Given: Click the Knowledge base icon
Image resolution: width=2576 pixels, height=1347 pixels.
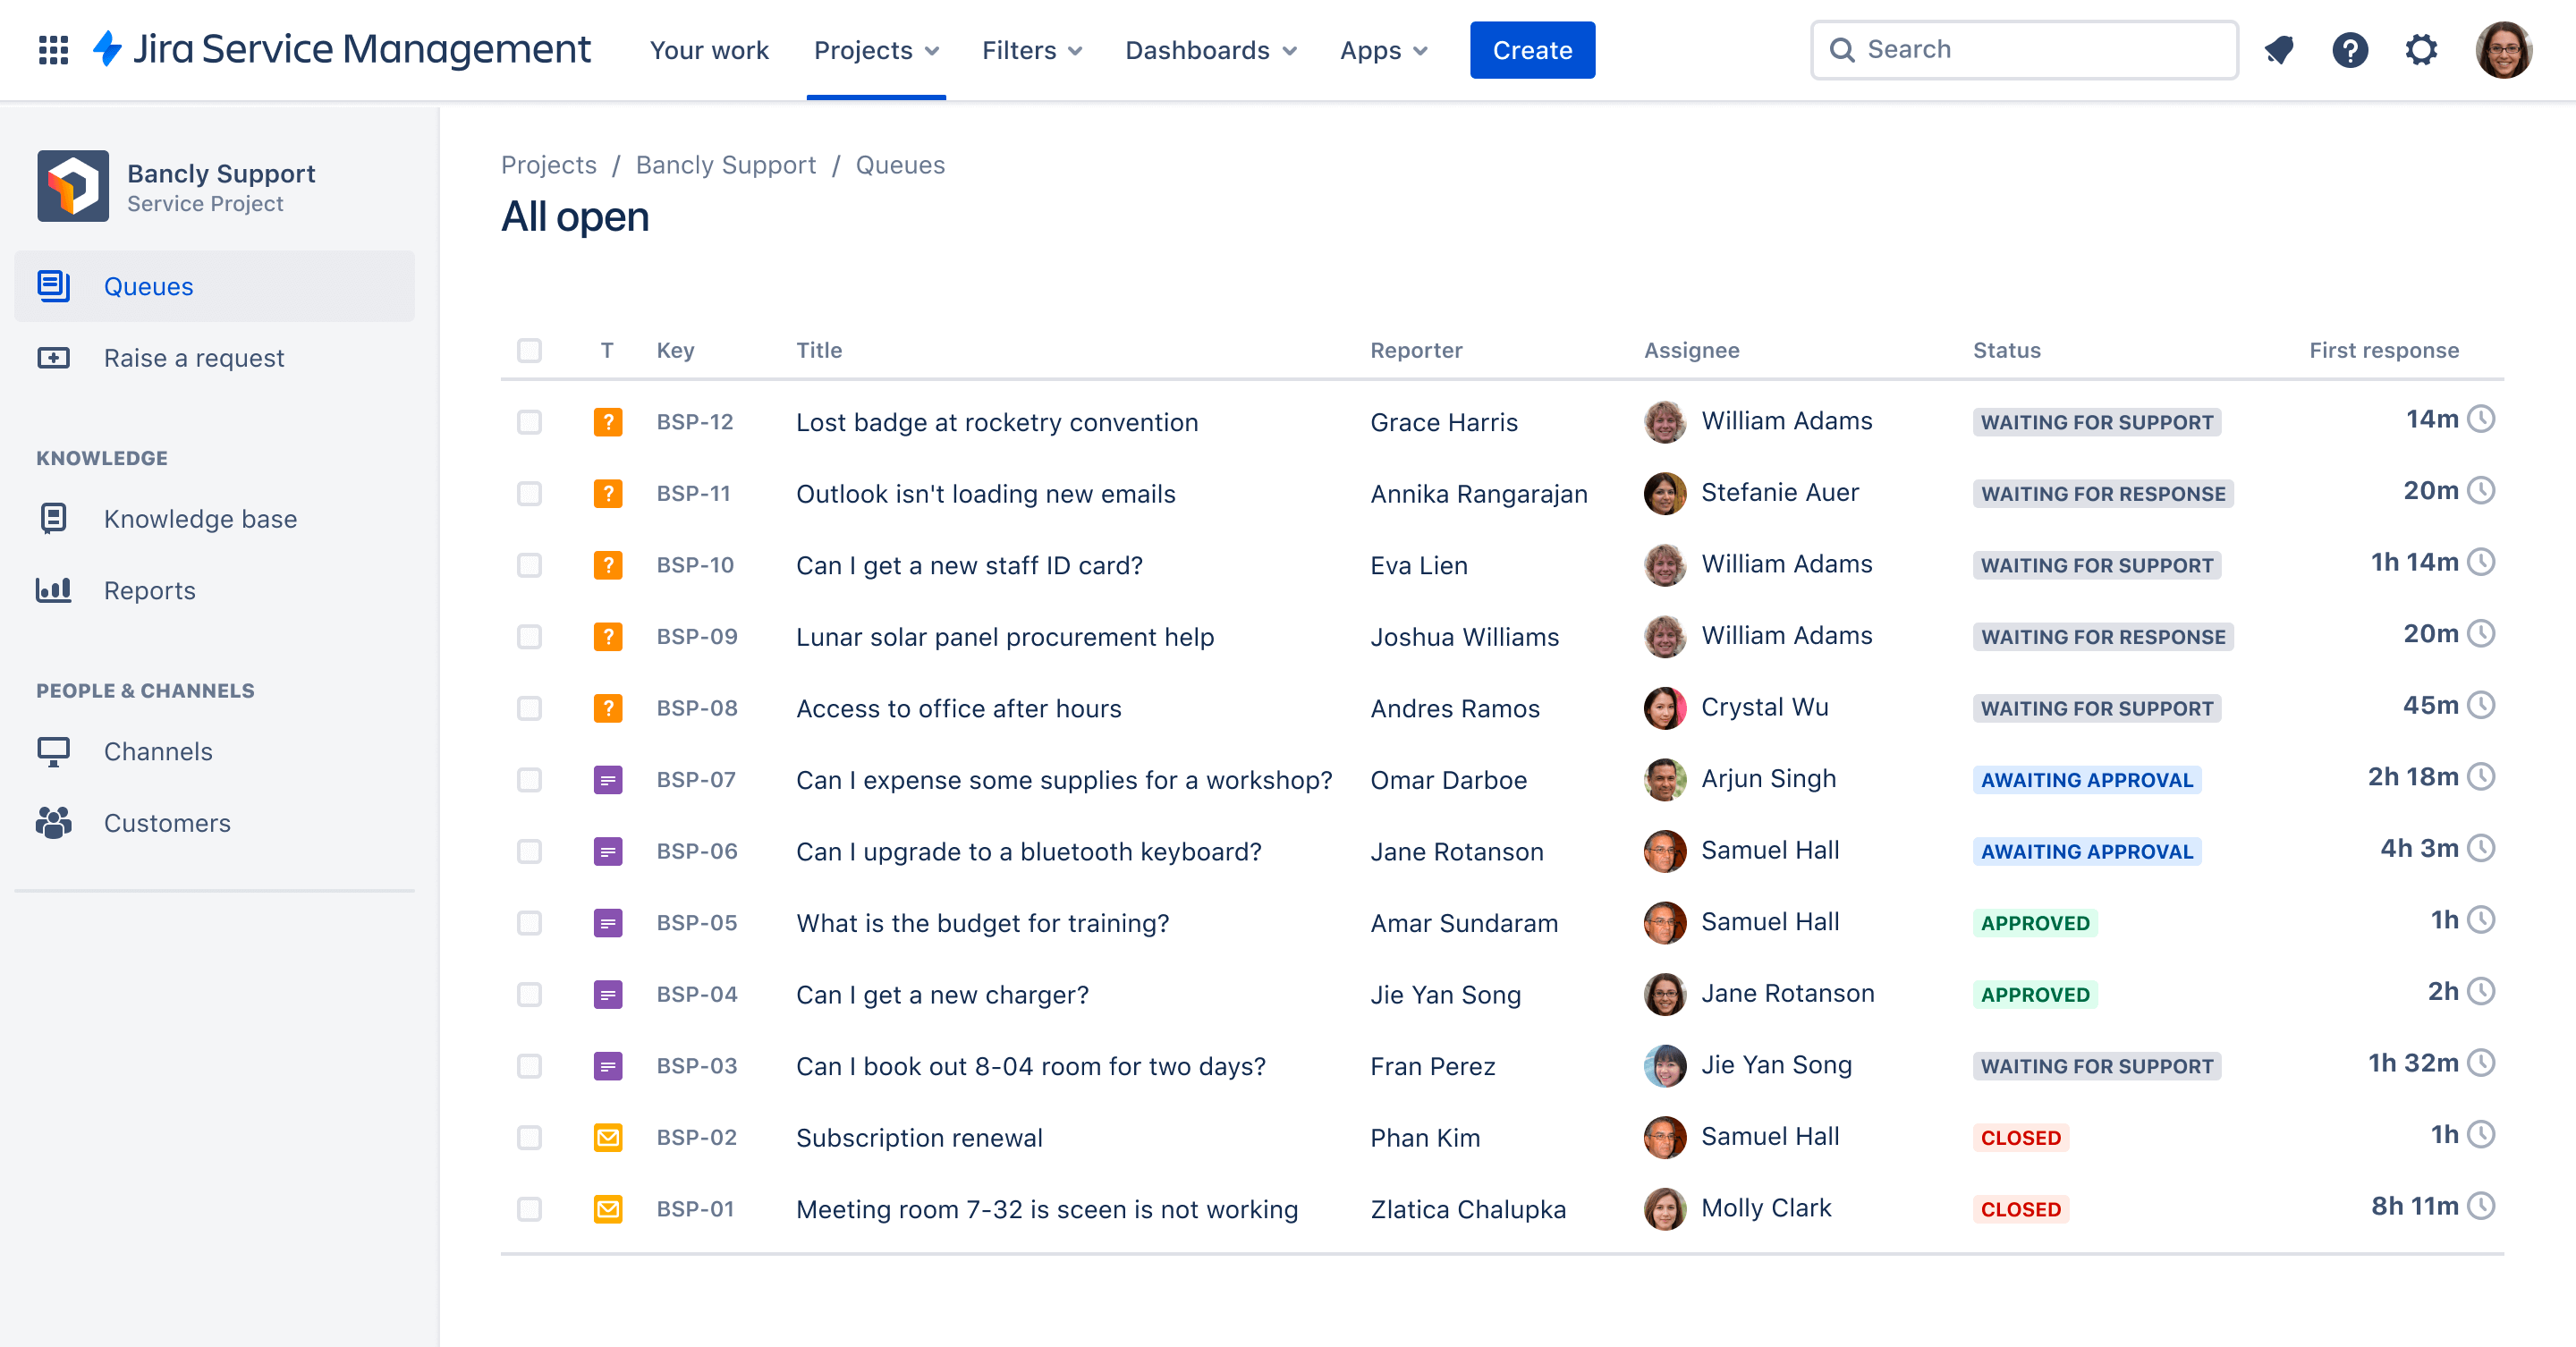Looking at the screenshot, I should coord(55,516).
